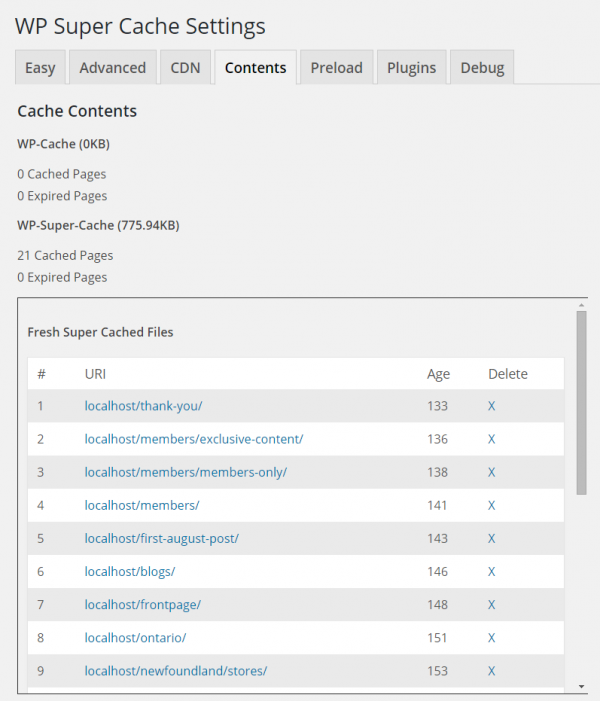This screenshot has width=600, height=701.
Task: Click the WP-Cache (0KB) label
Action: (63, 144)
